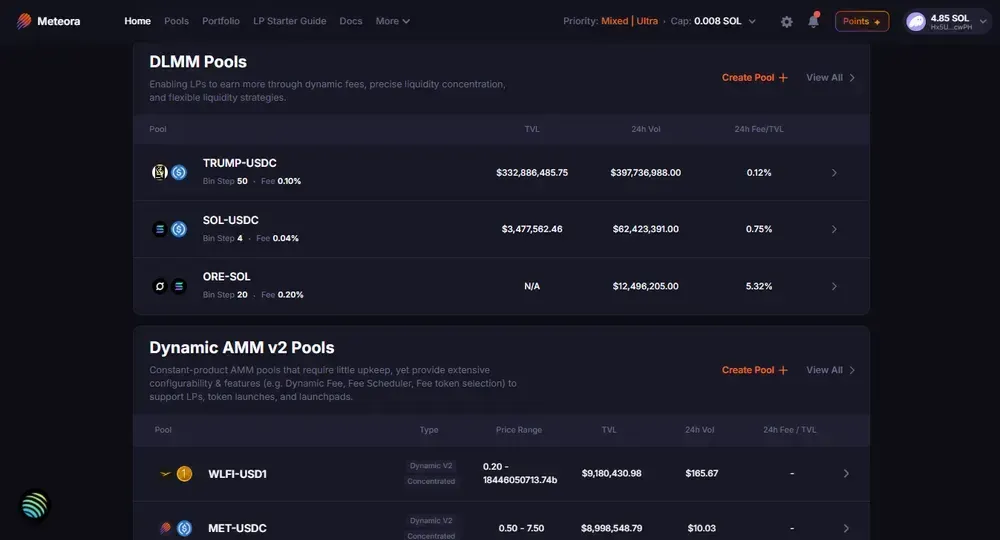Click SOL token icon in SOL-USDC row
This screenshot has width=1000, height=540.
pos(159,229)
